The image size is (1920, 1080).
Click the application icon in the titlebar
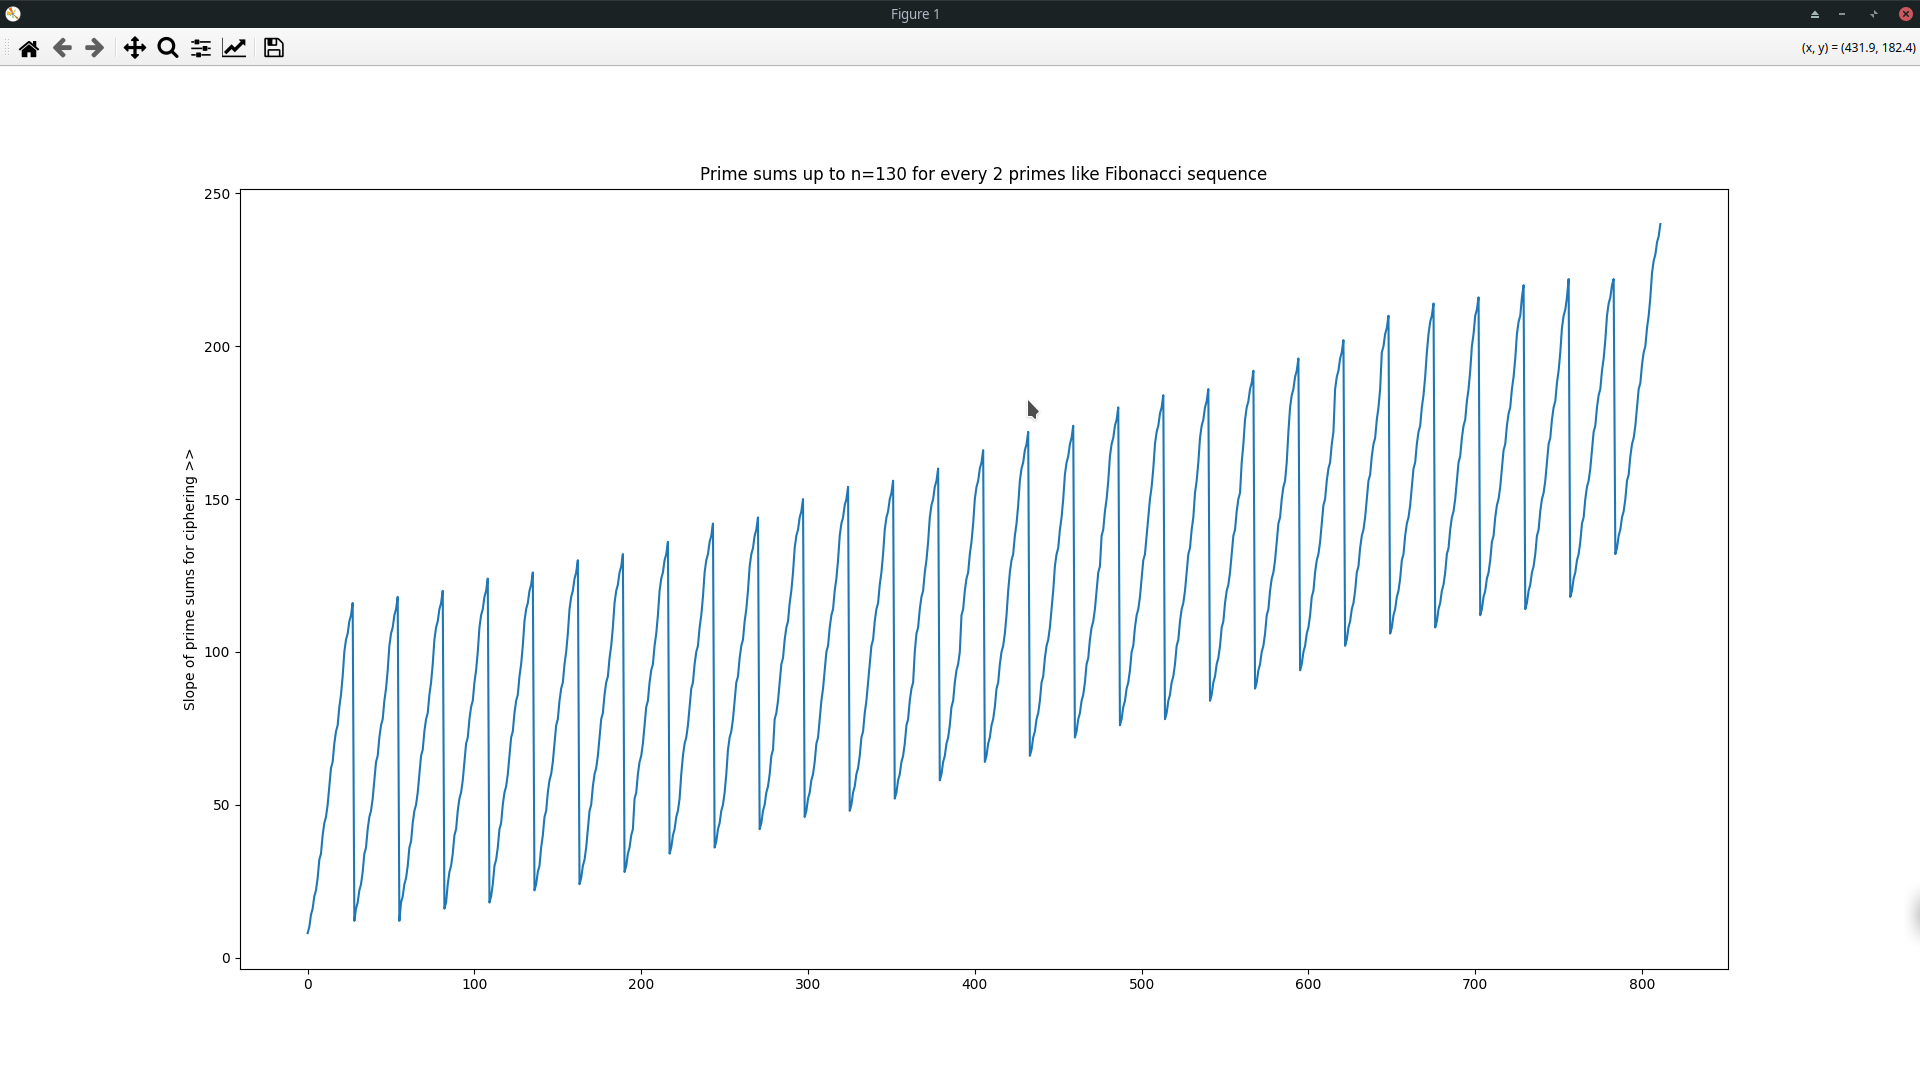click(13, 13)
